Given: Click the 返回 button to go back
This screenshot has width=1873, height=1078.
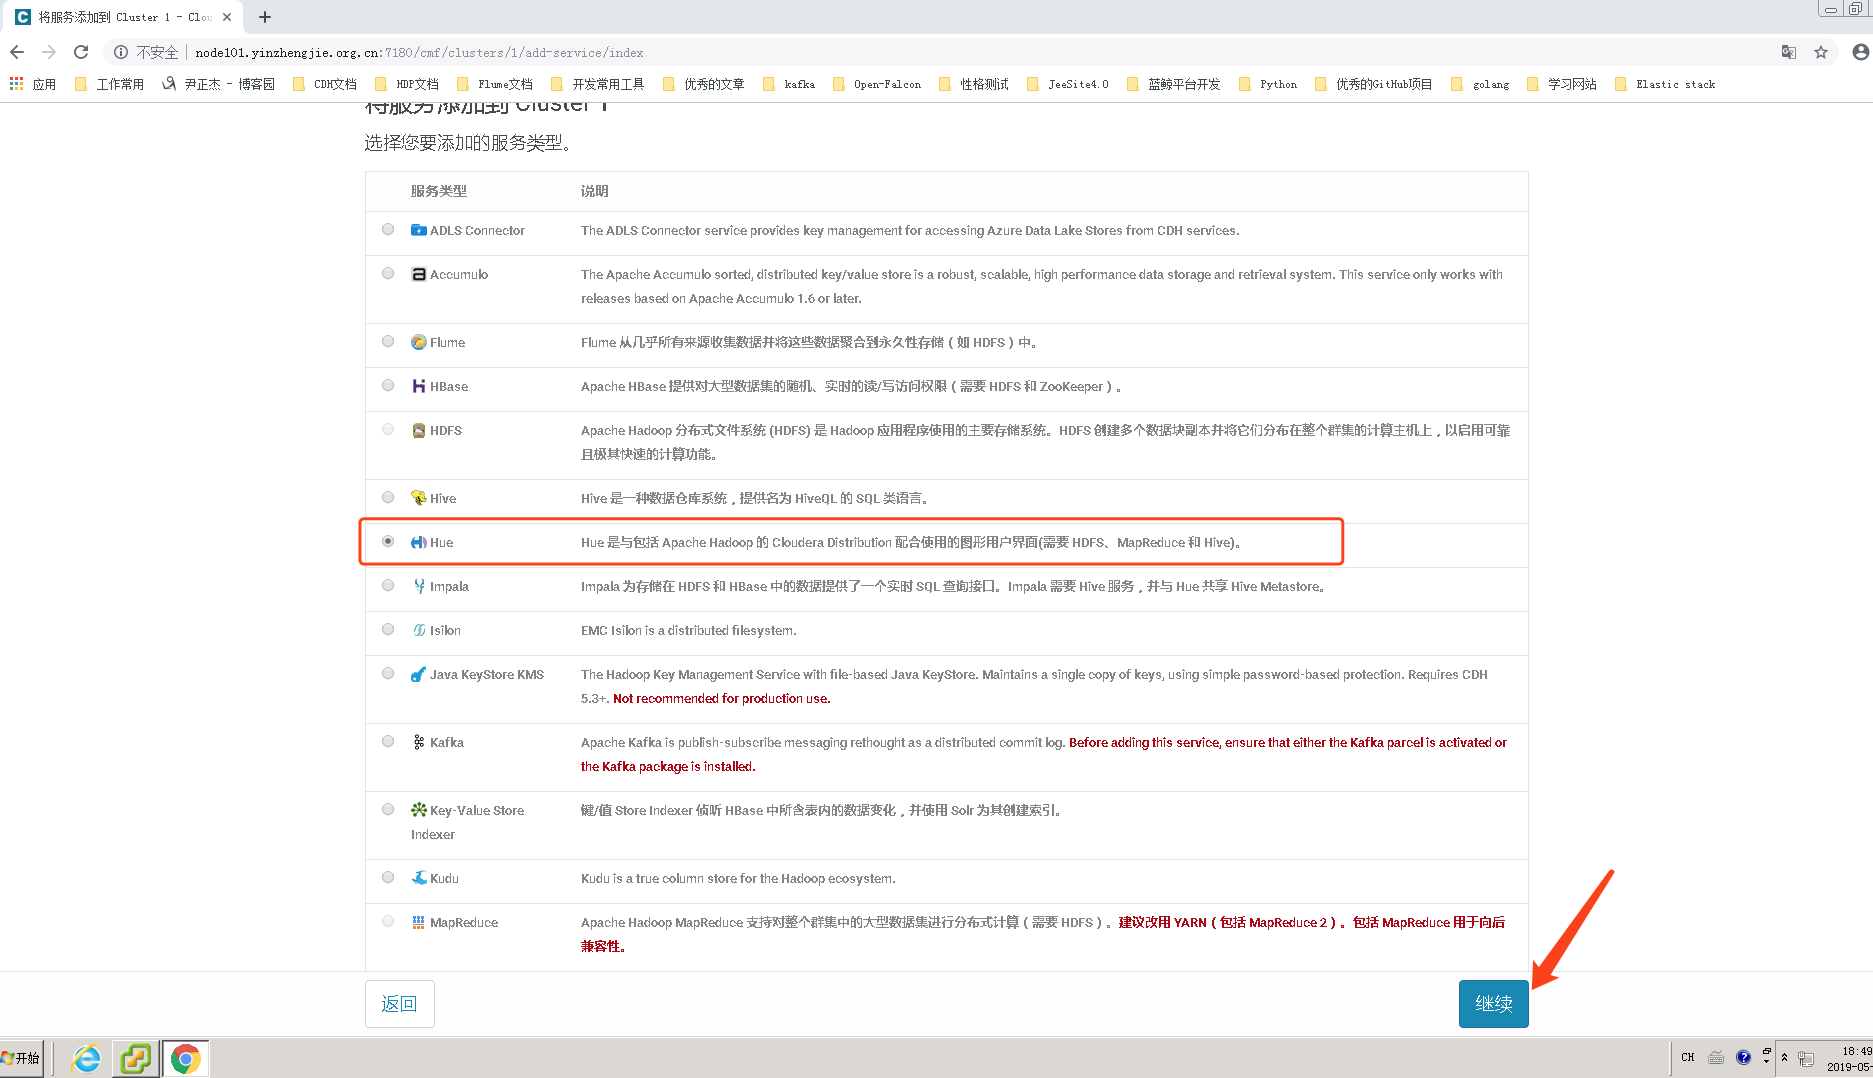Looking at the screenshot, I should [399, 1003].
